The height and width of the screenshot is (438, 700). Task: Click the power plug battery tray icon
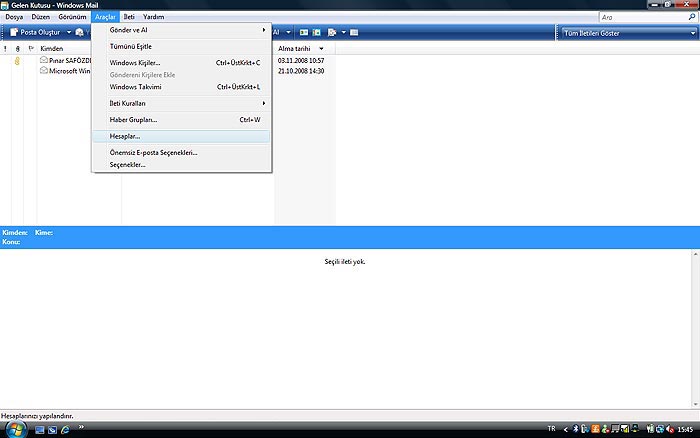coord(650,429)
